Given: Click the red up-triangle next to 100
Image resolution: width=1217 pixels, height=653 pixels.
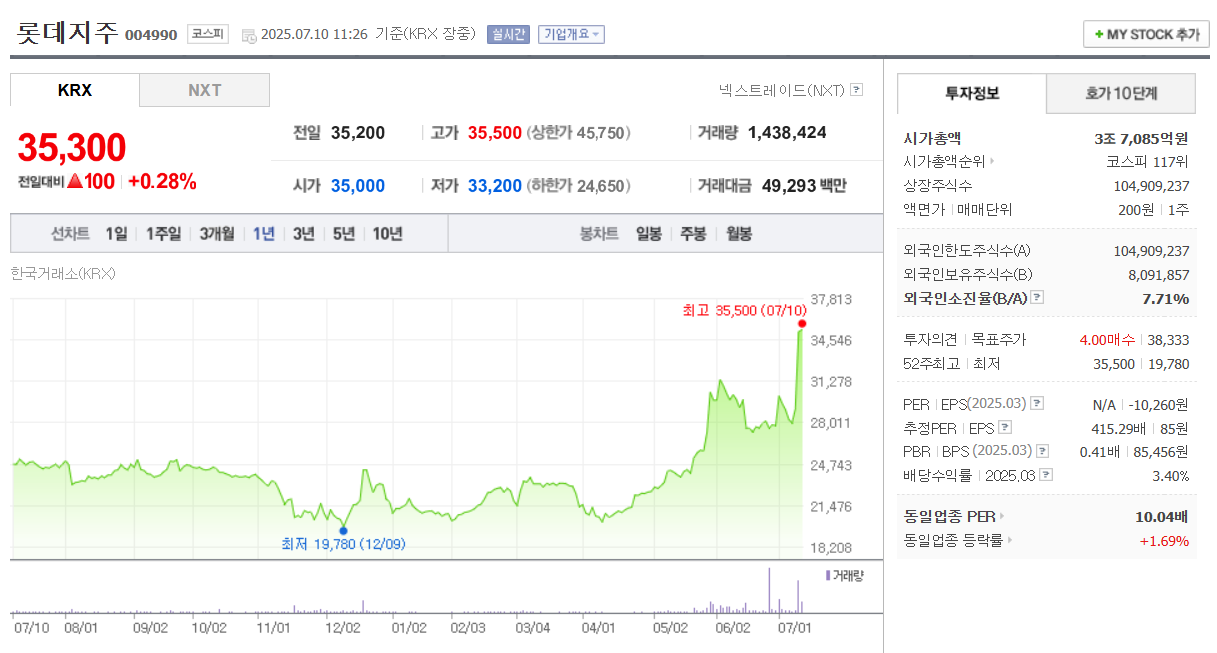Looking at the screenshot, I should tap(74, 182).
